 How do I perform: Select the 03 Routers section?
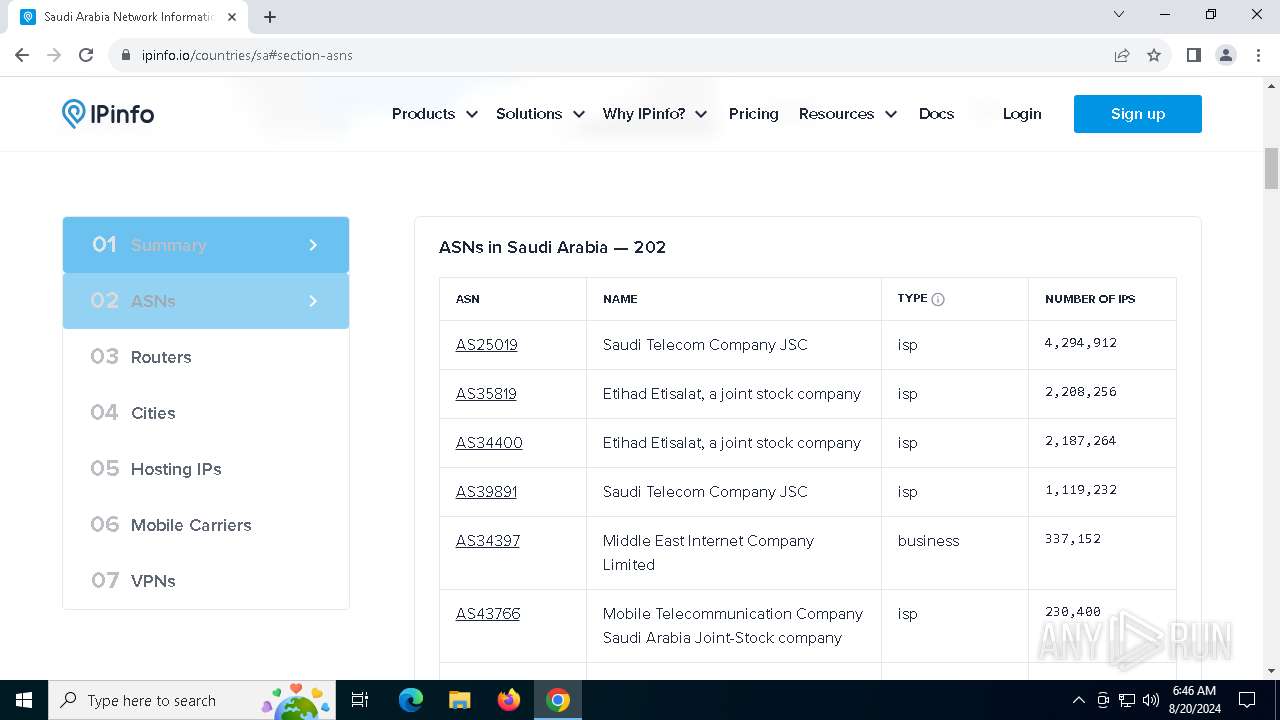[x=206, y=357]
